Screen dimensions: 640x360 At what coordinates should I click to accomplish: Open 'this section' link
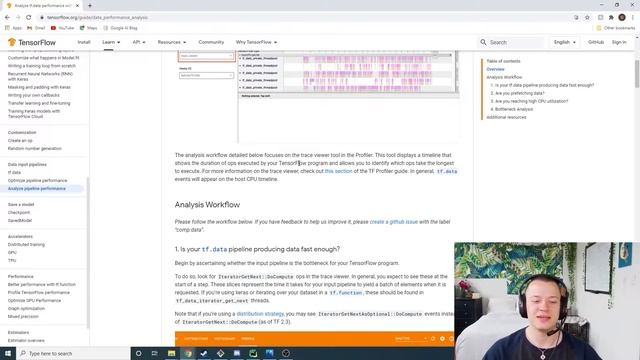[x=338, y=171]
